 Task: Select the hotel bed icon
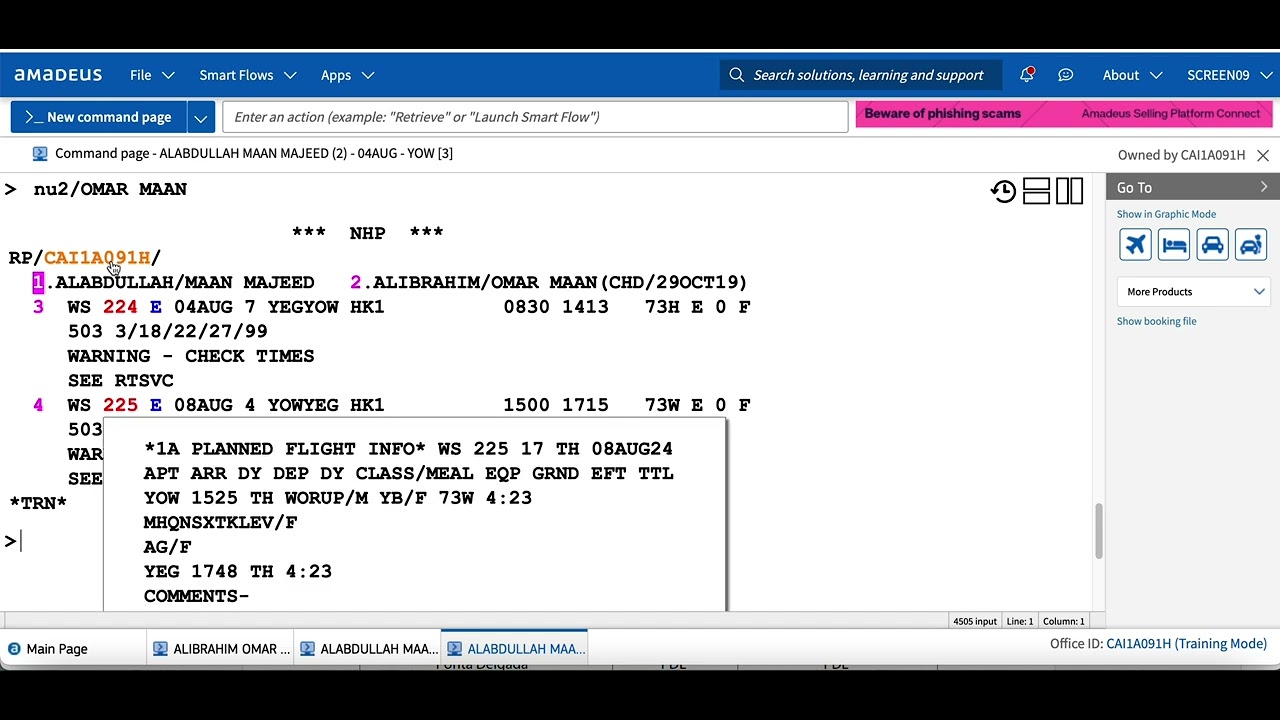click(x=1174, y=245)
